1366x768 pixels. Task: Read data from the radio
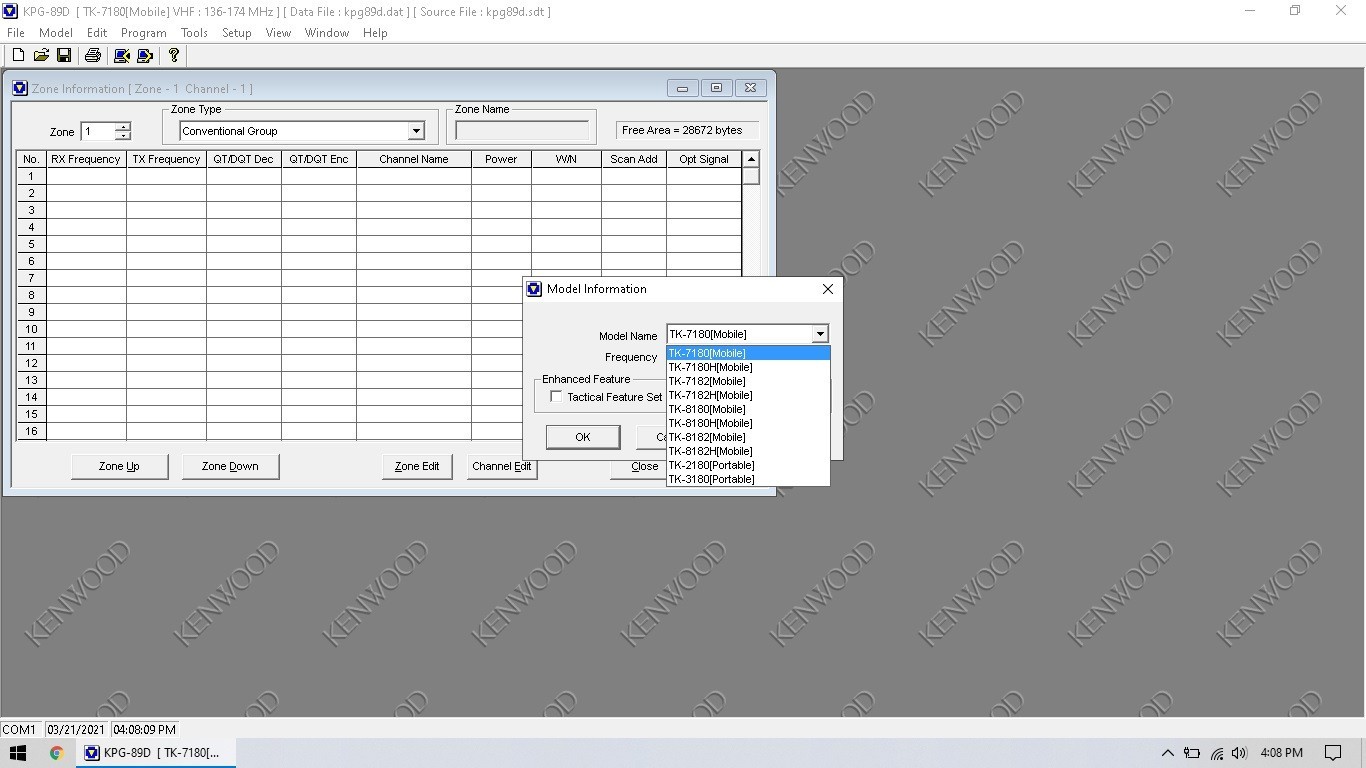point(121,55)
